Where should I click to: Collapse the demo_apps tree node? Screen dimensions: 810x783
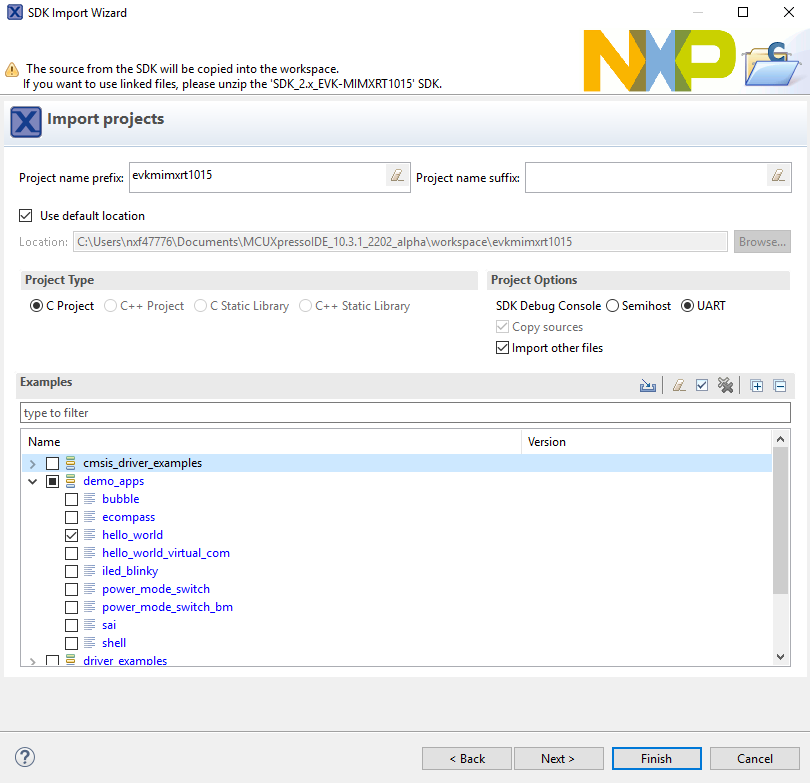tap(33, 482)
